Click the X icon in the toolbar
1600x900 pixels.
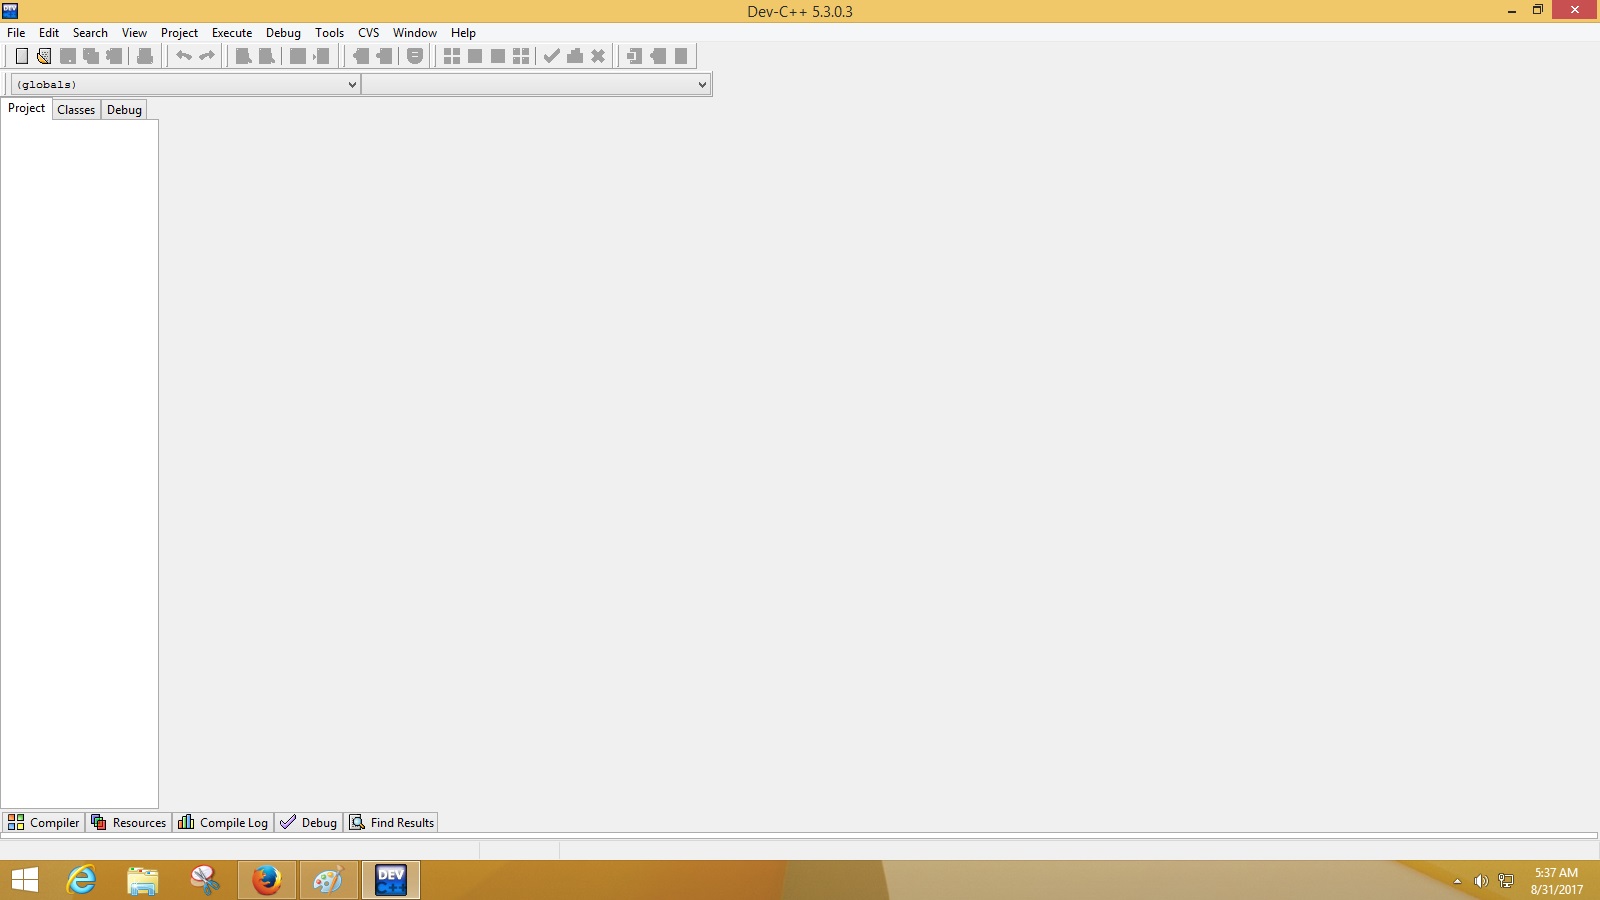click(598, 56)
